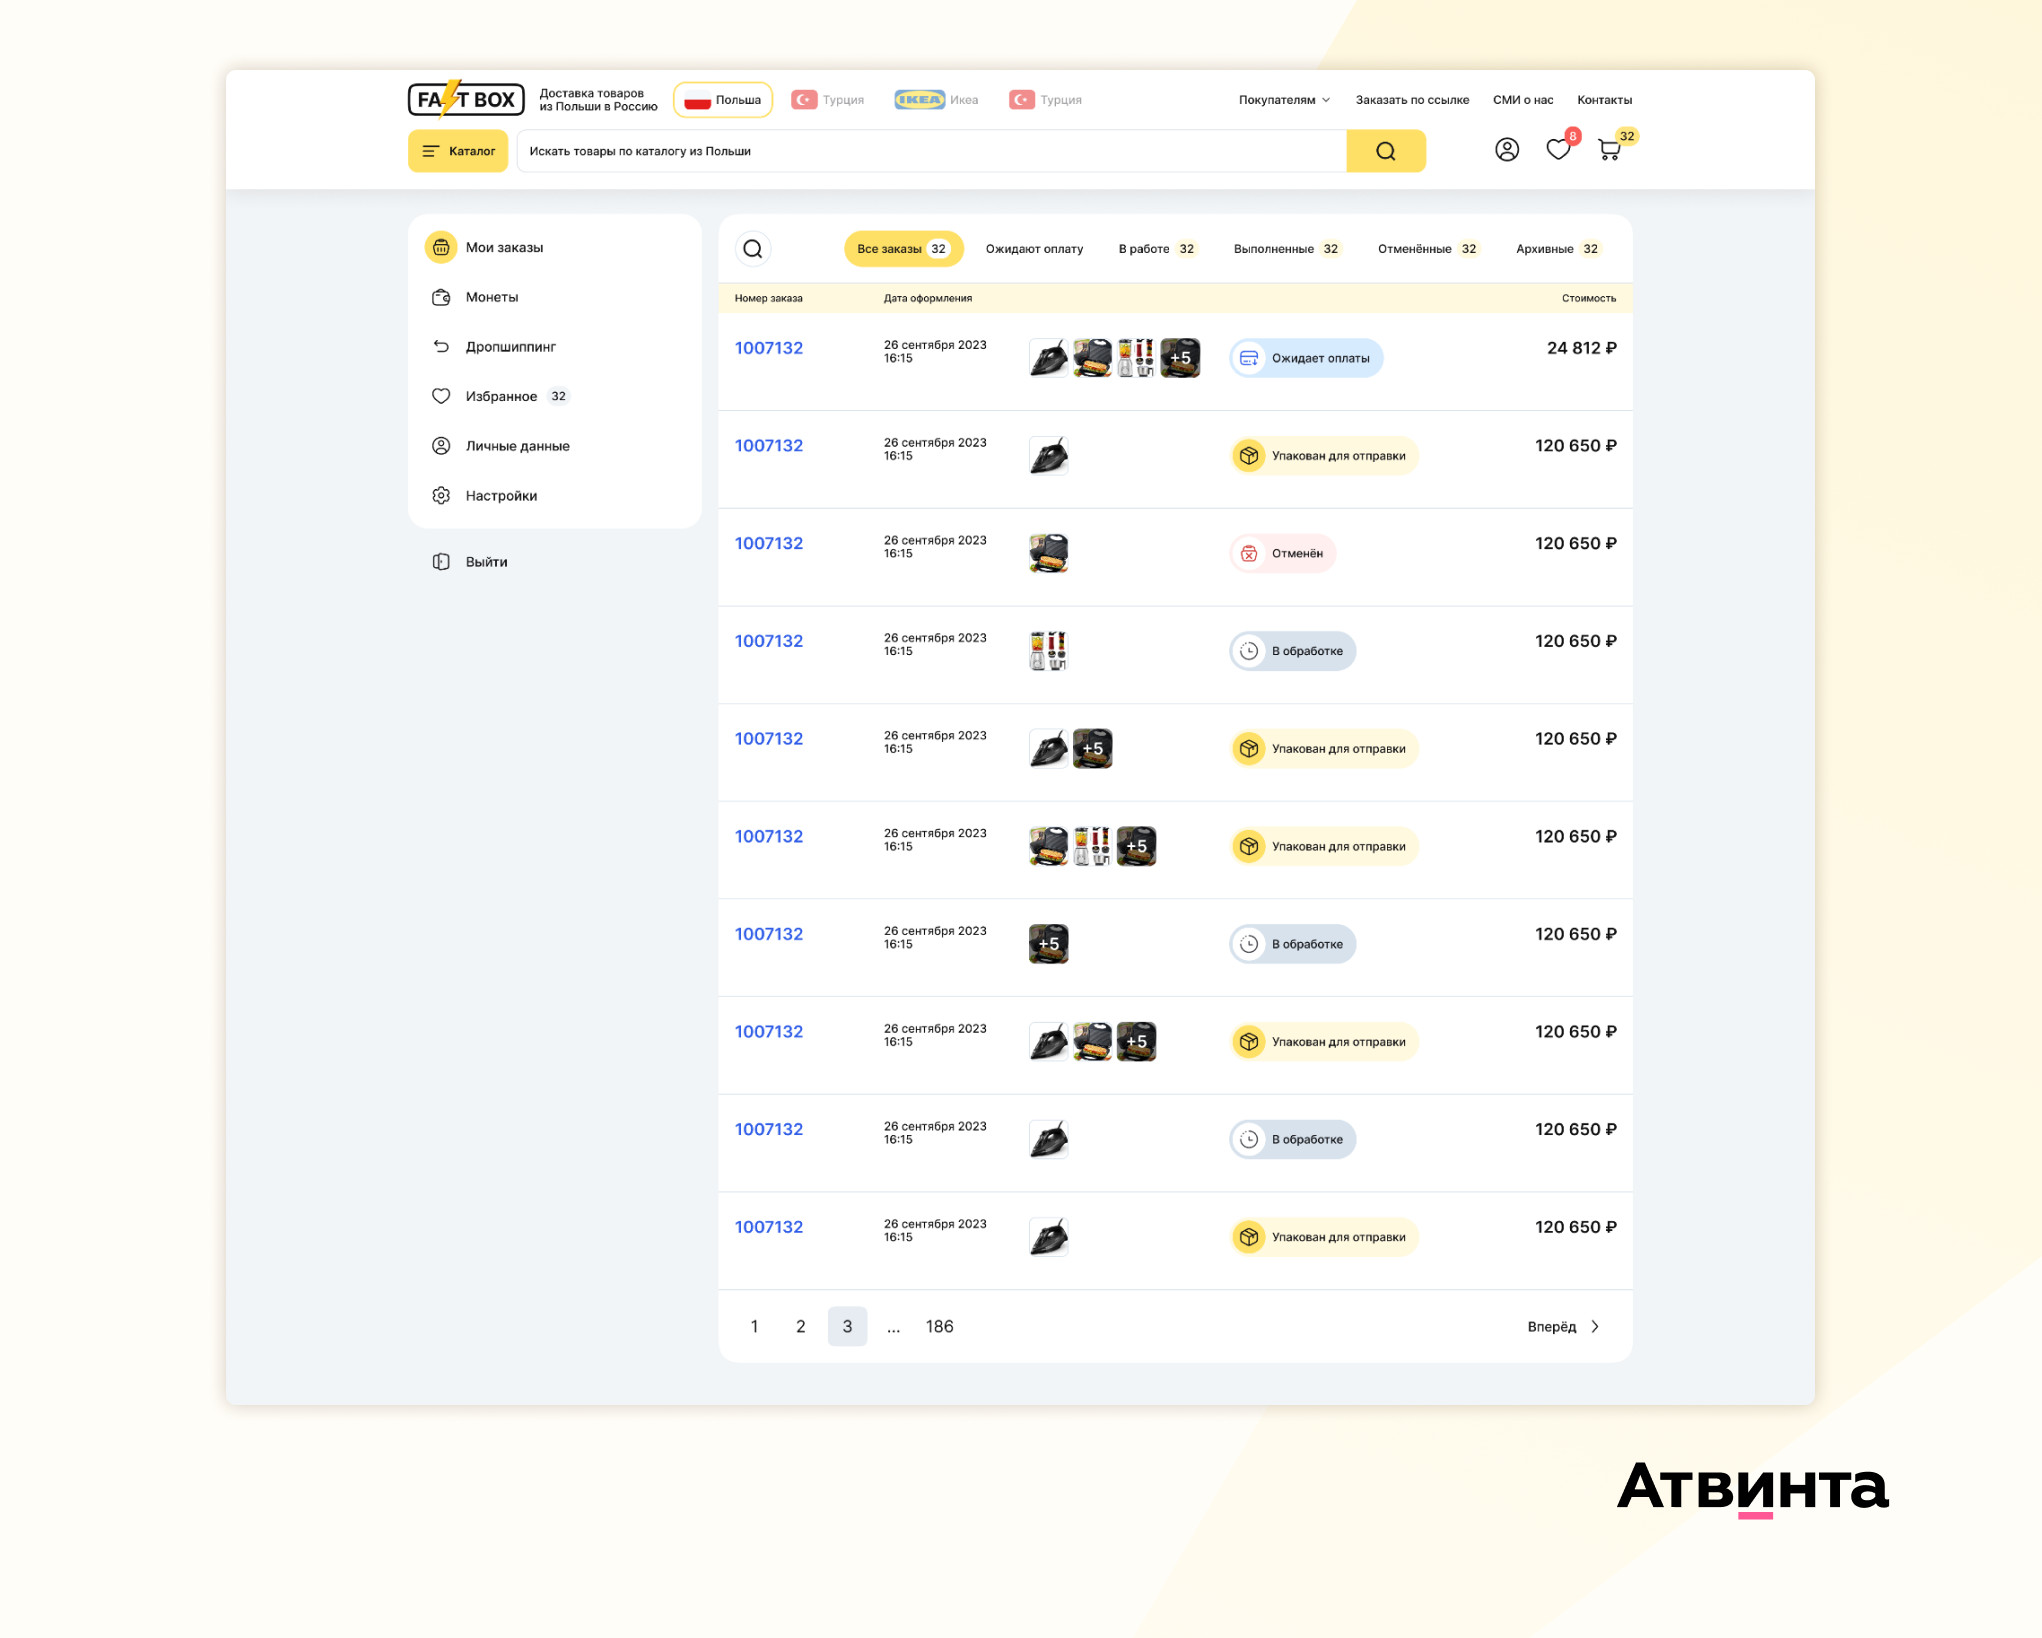Open favorites heart icon with badge

pyautogui.click(x=1557, y=150)
